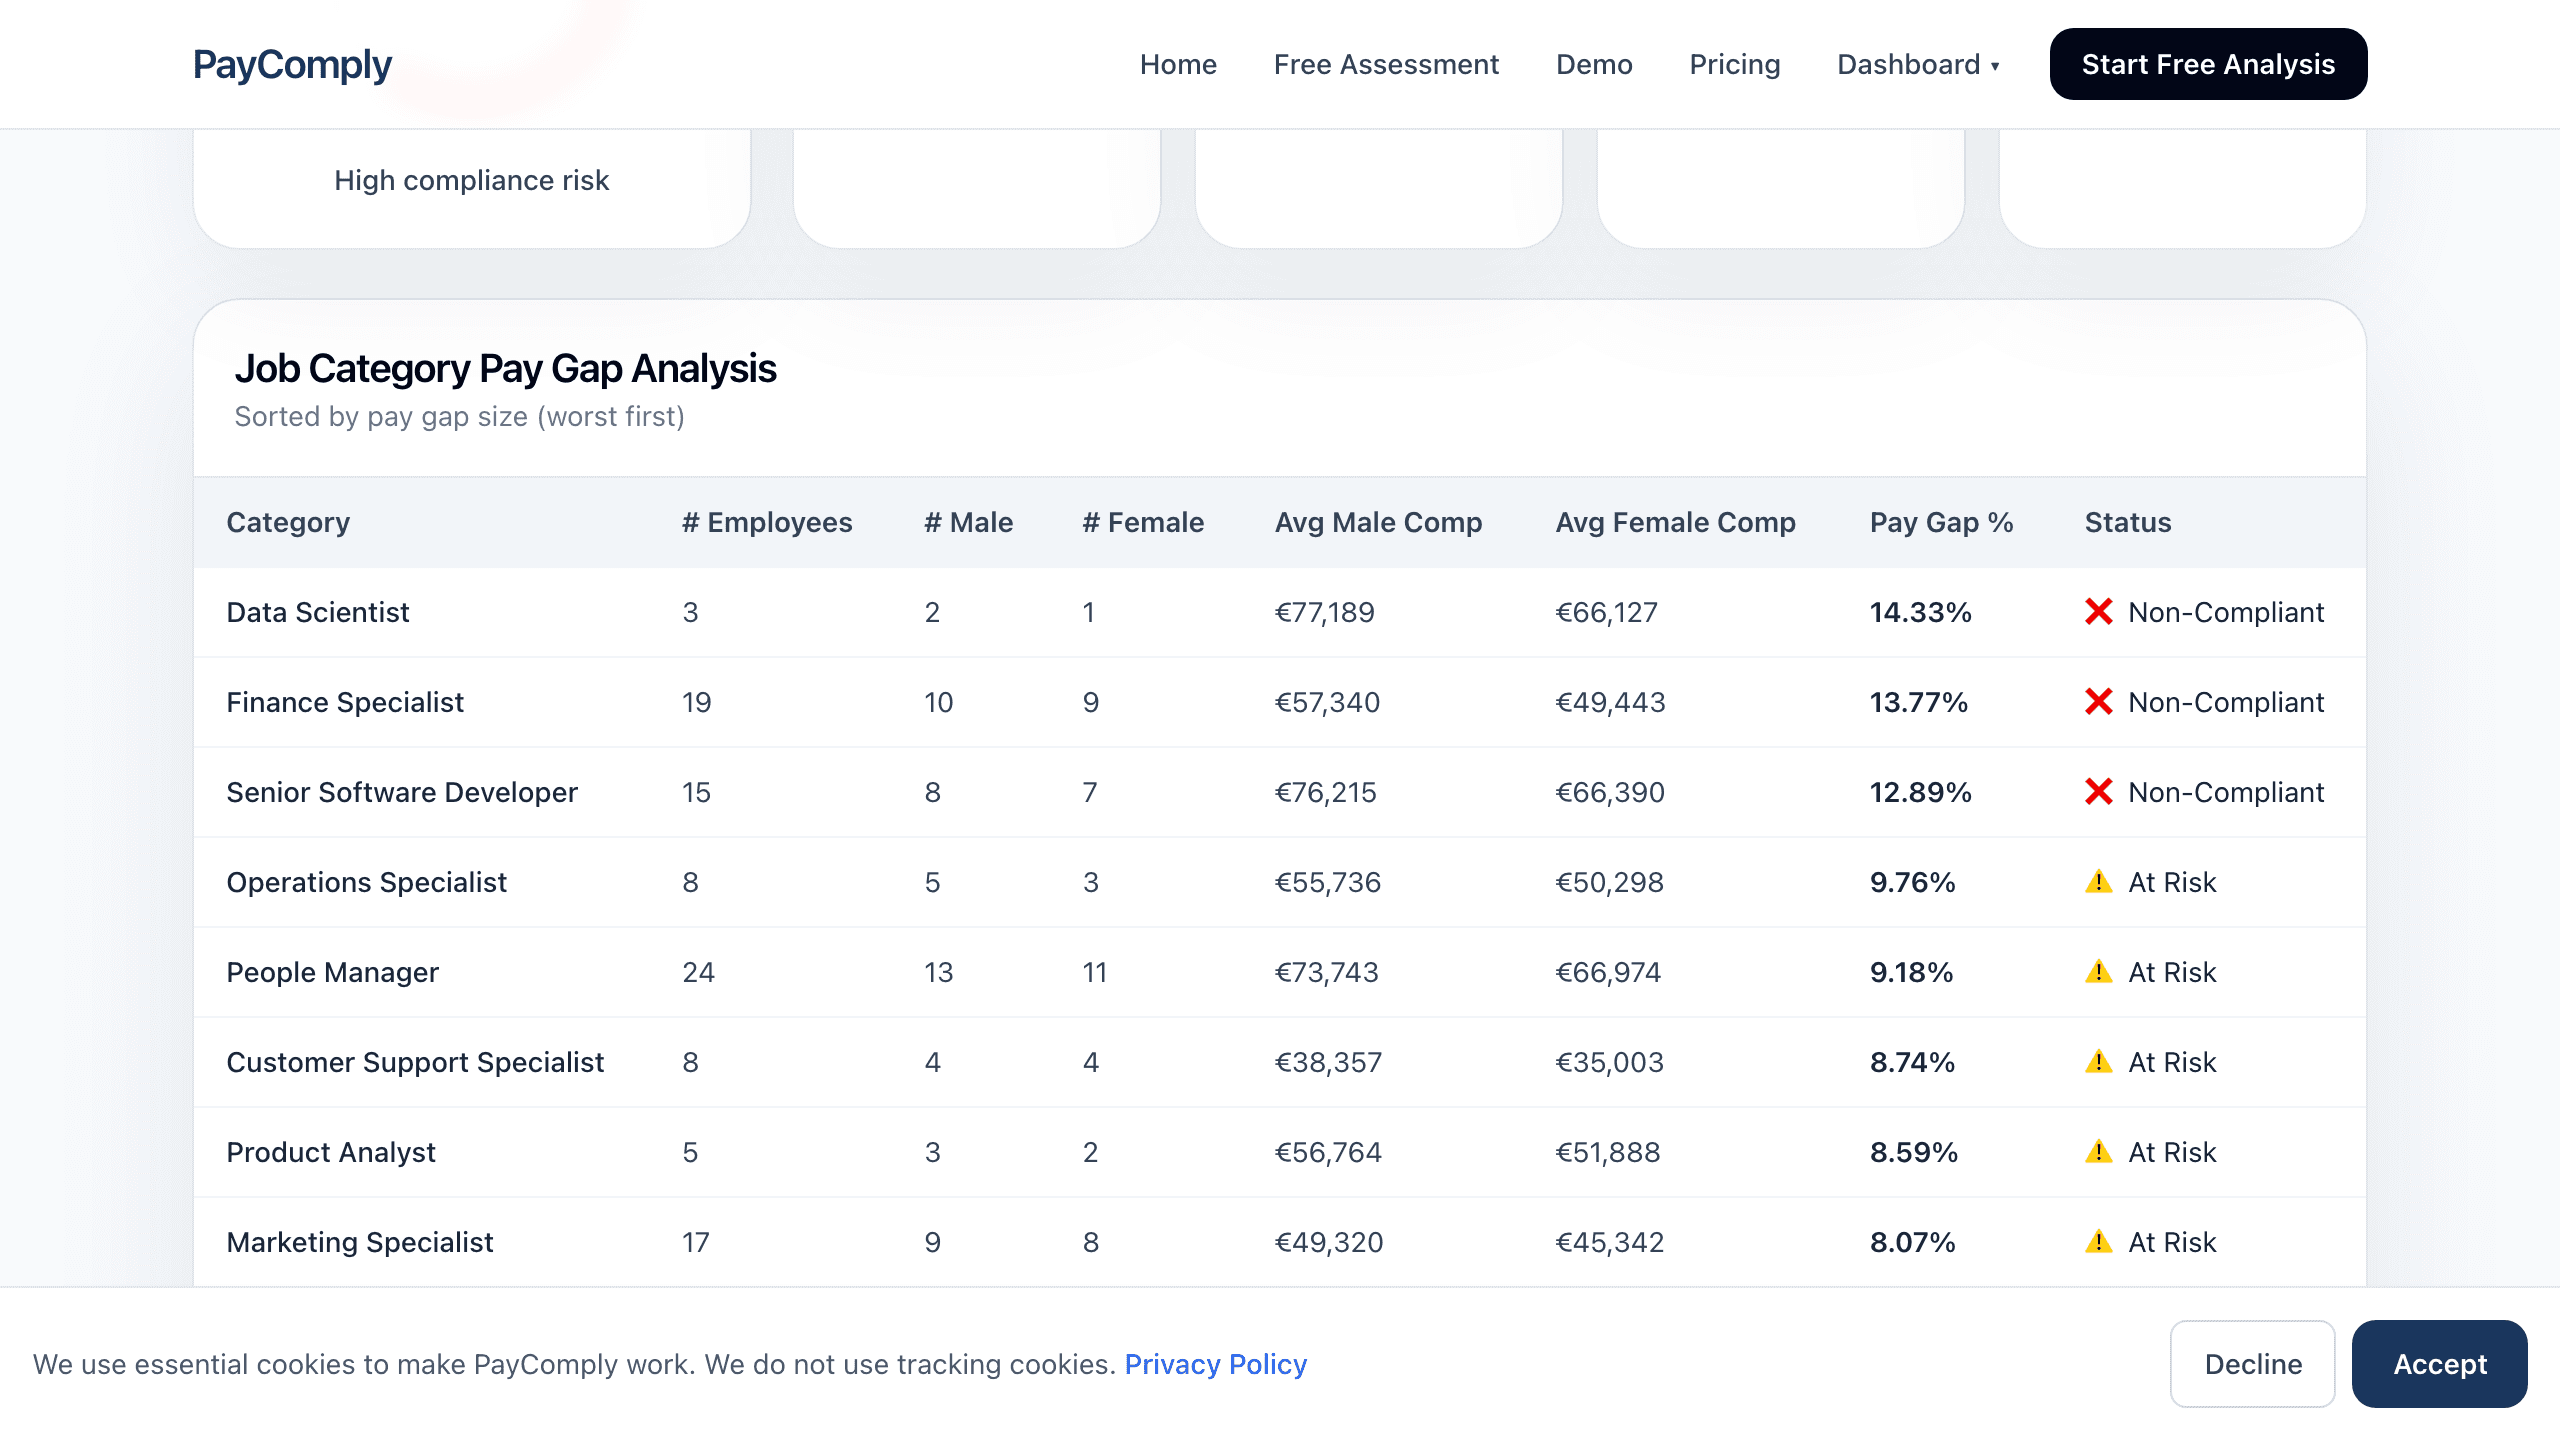The height and width of the screenshot is (1440, 2560).
Task: Accept the cookie notice
Action: click(x=2439, y=1364)
